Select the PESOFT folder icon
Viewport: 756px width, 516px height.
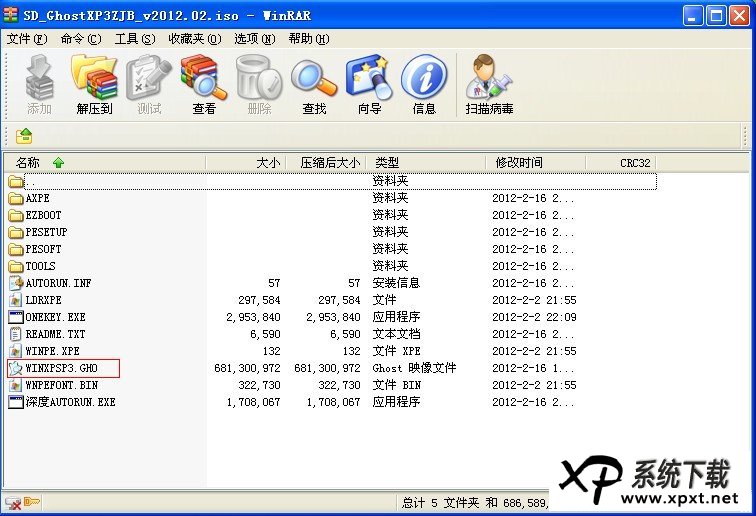pyautogui.click(x=16, y=249)
